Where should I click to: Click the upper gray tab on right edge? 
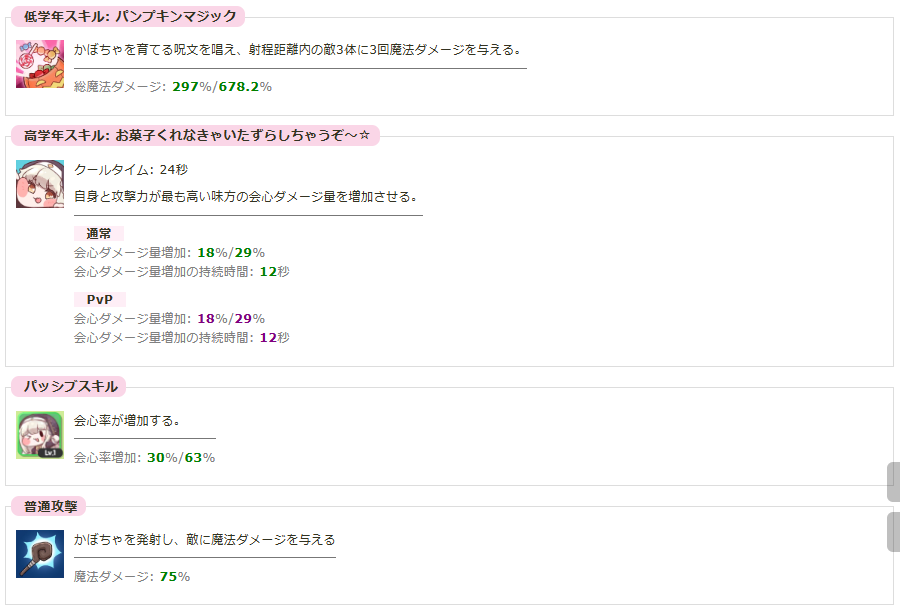(x=893, y=482)
